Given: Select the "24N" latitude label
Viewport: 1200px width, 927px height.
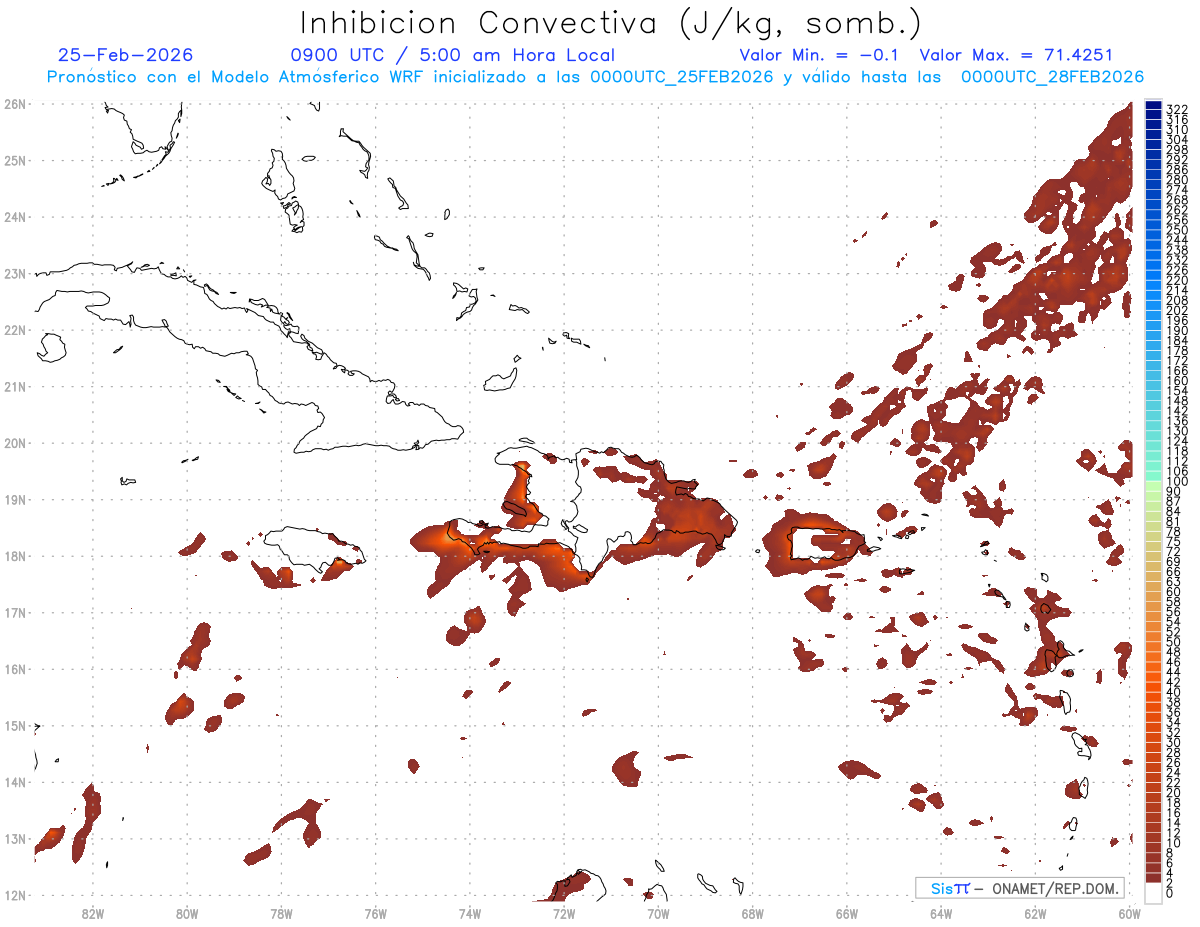Looking at the screenshot, I should [x=14, y=217].
